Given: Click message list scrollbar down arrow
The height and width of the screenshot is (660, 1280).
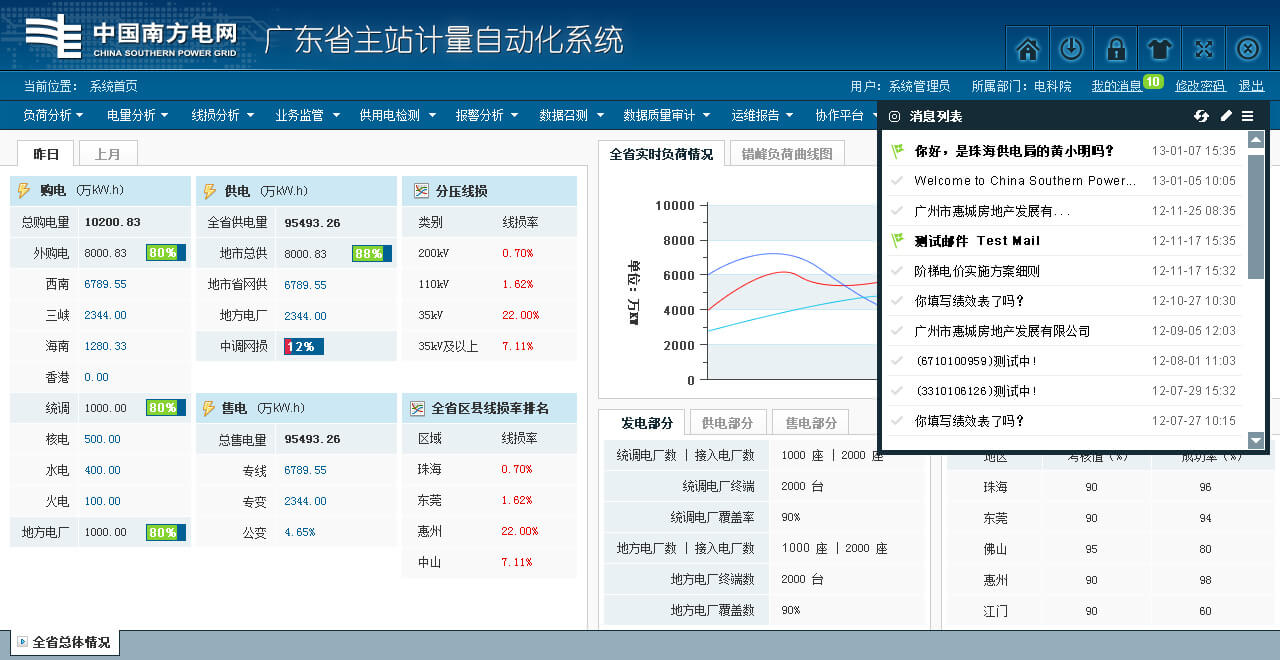Looking at the screenshot, I should [x=1256, y=440].
